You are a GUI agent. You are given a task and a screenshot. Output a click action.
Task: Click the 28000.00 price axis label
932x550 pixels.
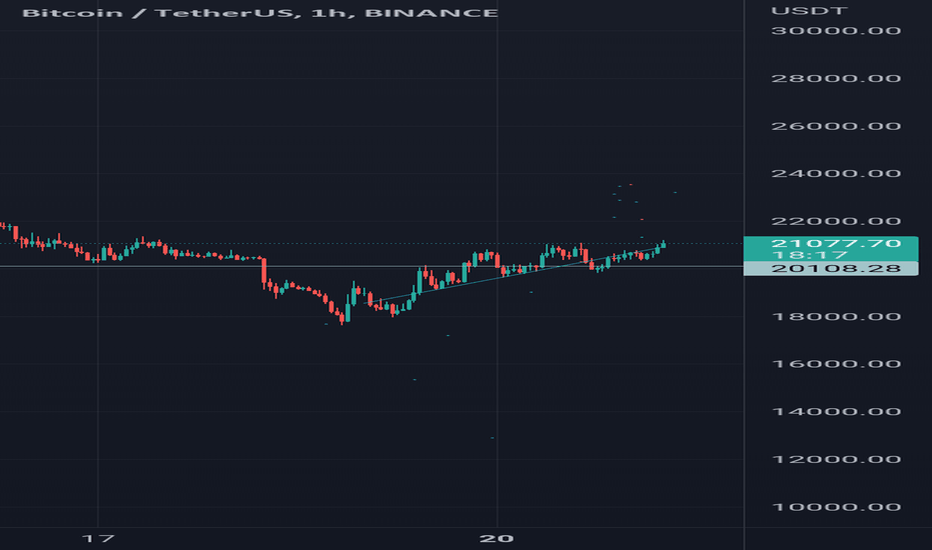836,78
